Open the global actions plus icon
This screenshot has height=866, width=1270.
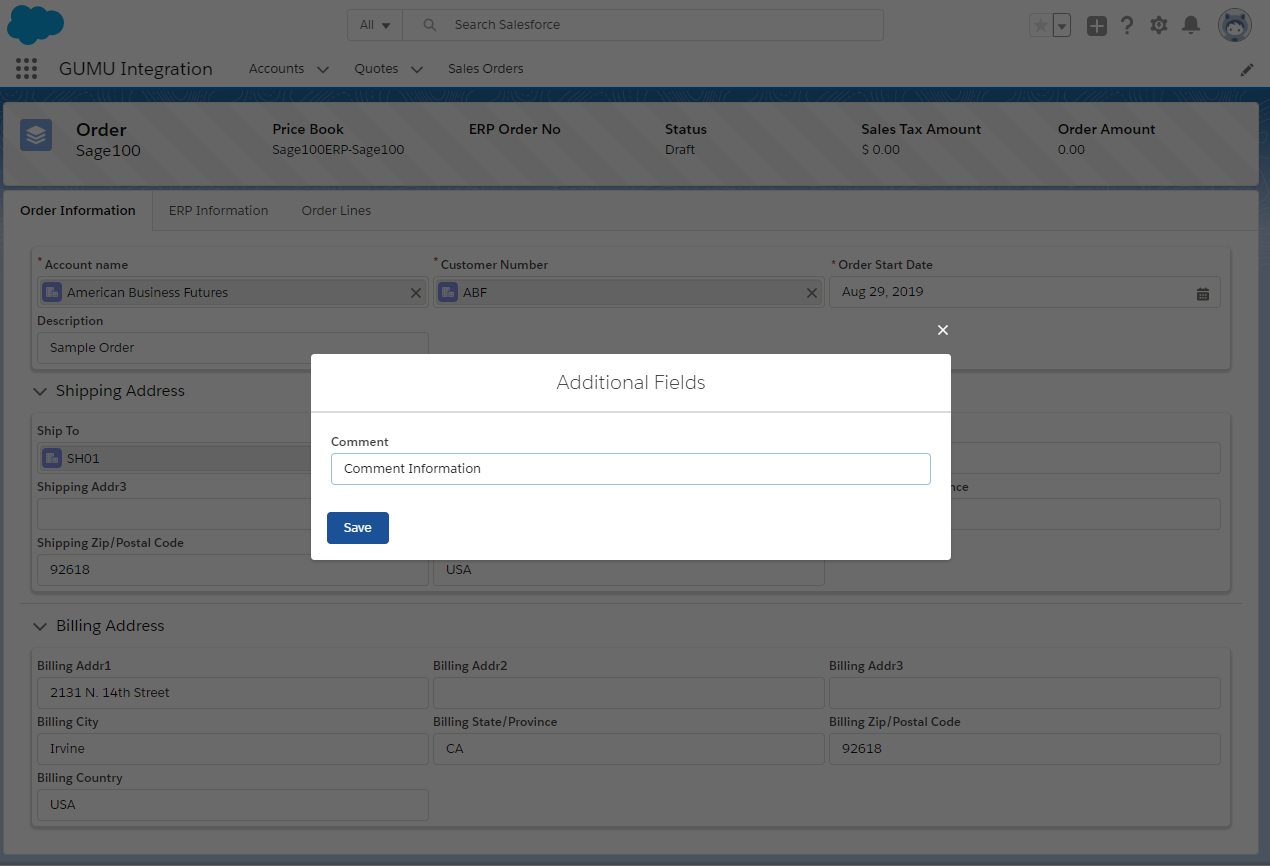click(1097, 26)
